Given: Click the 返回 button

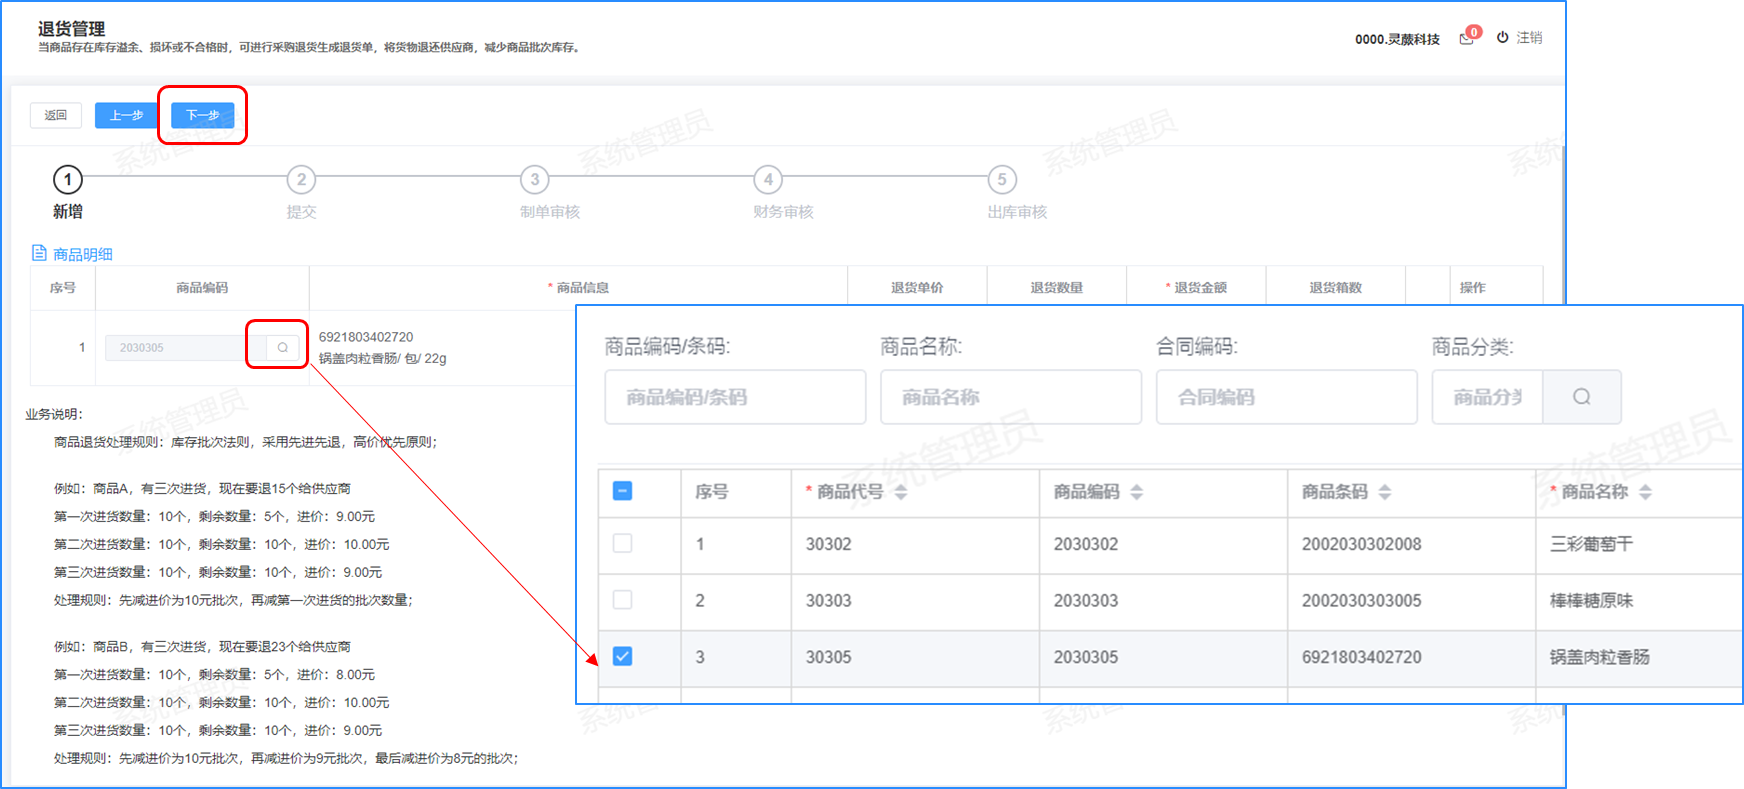Looking at the screenshot, I should click(56, 115).
